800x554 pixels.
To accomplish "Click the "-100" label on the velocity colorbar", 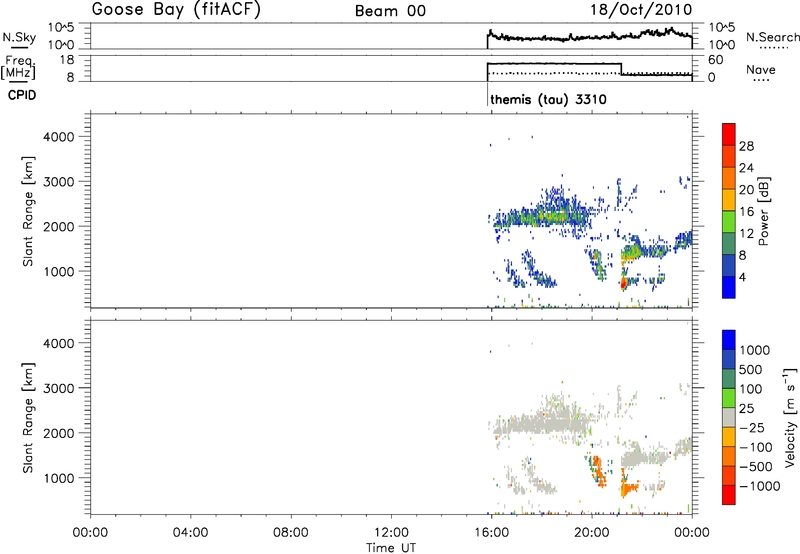I will (x=756, y=447).
